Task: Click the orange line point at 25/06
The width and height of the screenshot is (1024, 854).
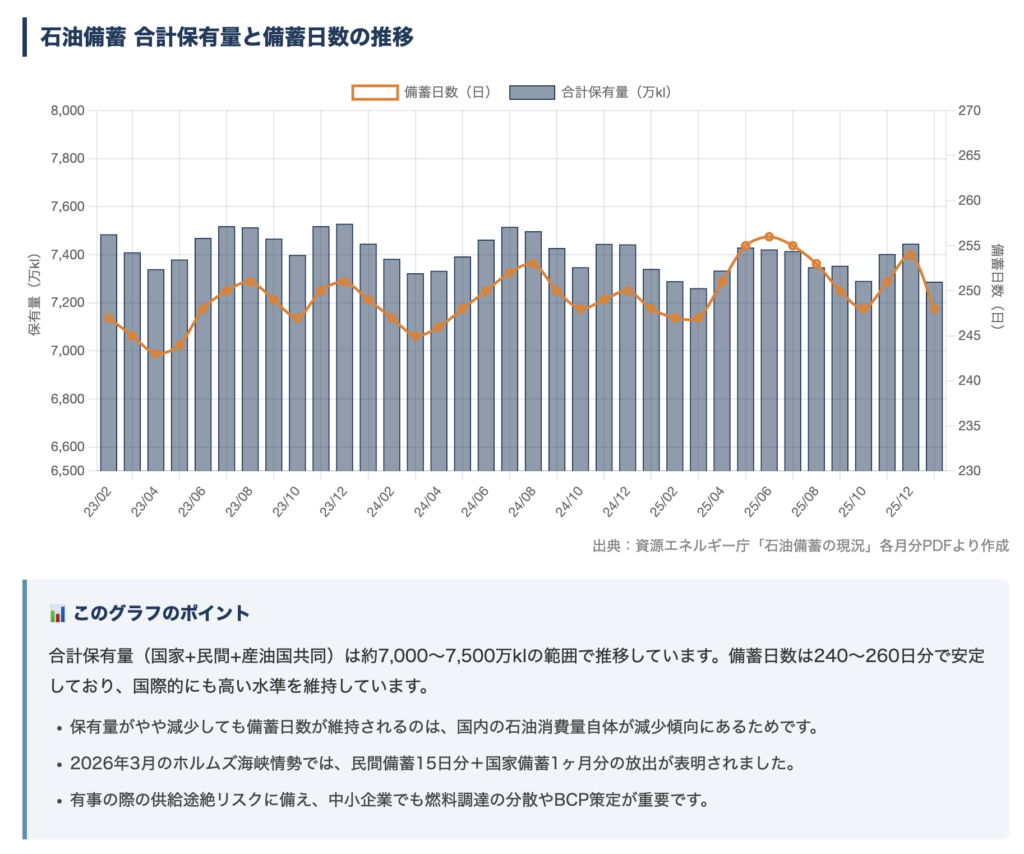Action: pyautogui.click(x=768, y=237)
